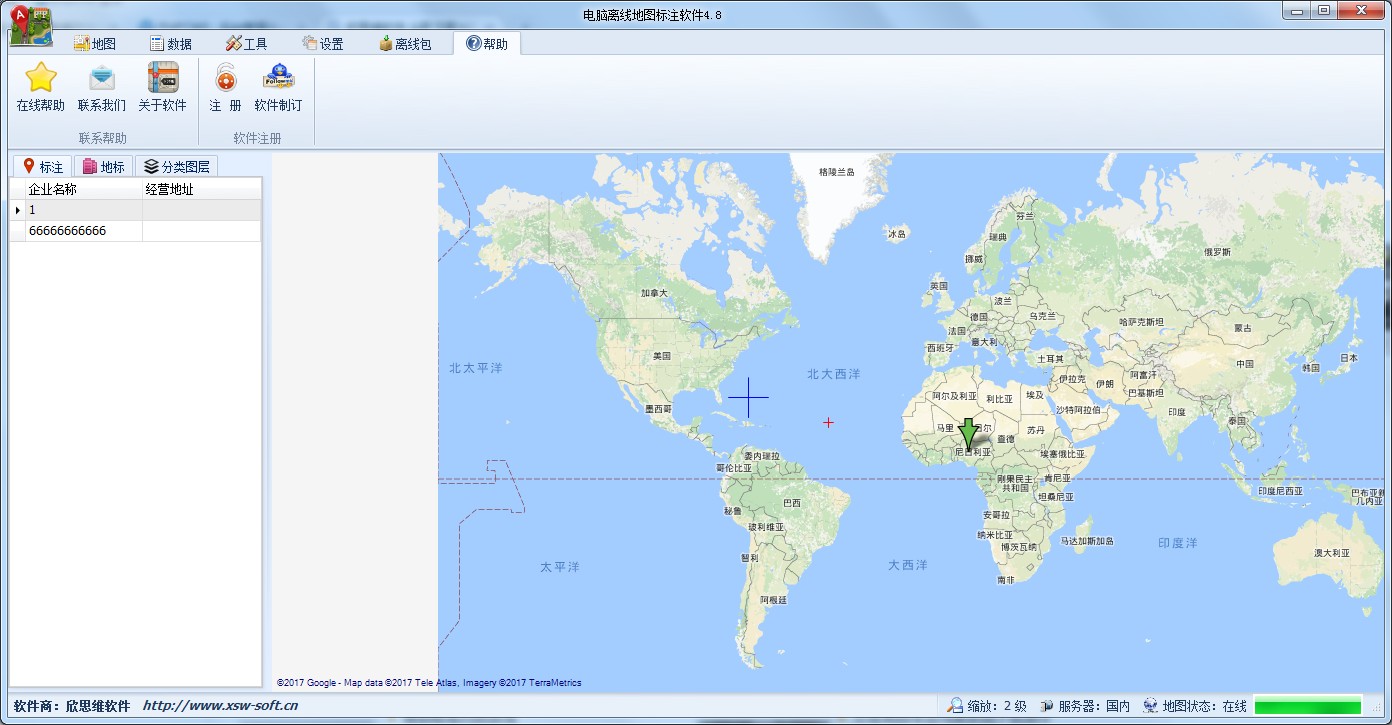Open 在线帮助 star icon
1392x725 pixels.
(41, 77)
